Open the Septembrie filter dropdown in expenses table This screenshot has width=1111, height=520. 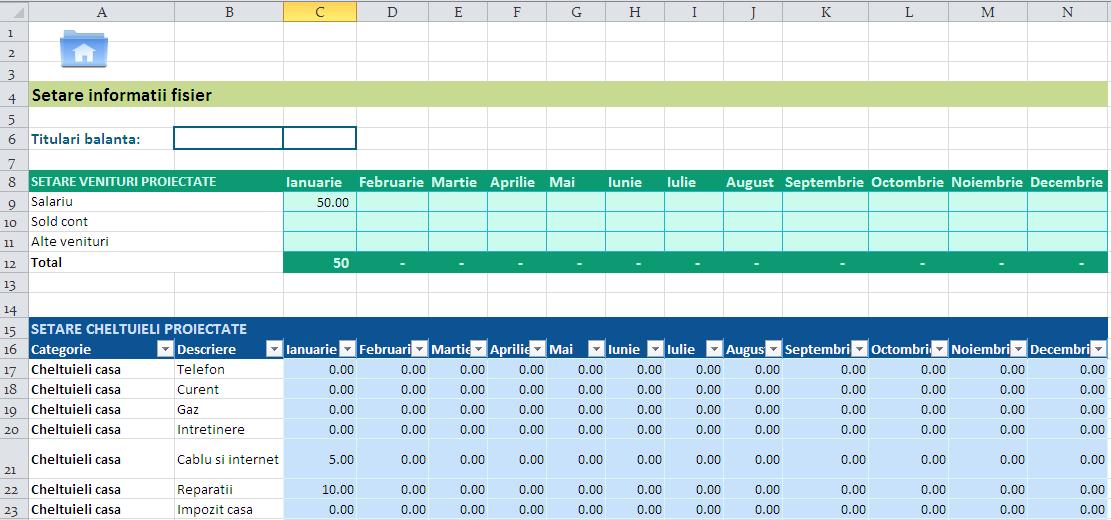860,349
